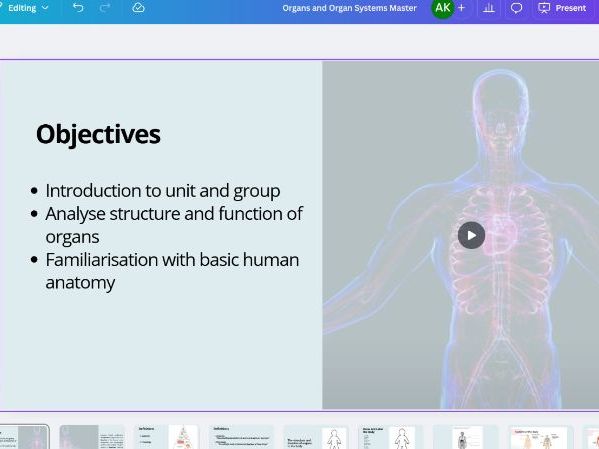Open fifth slide thumbnail with body outline and title
Viewport: 599px width, 449px height.
tap(316, 437)
